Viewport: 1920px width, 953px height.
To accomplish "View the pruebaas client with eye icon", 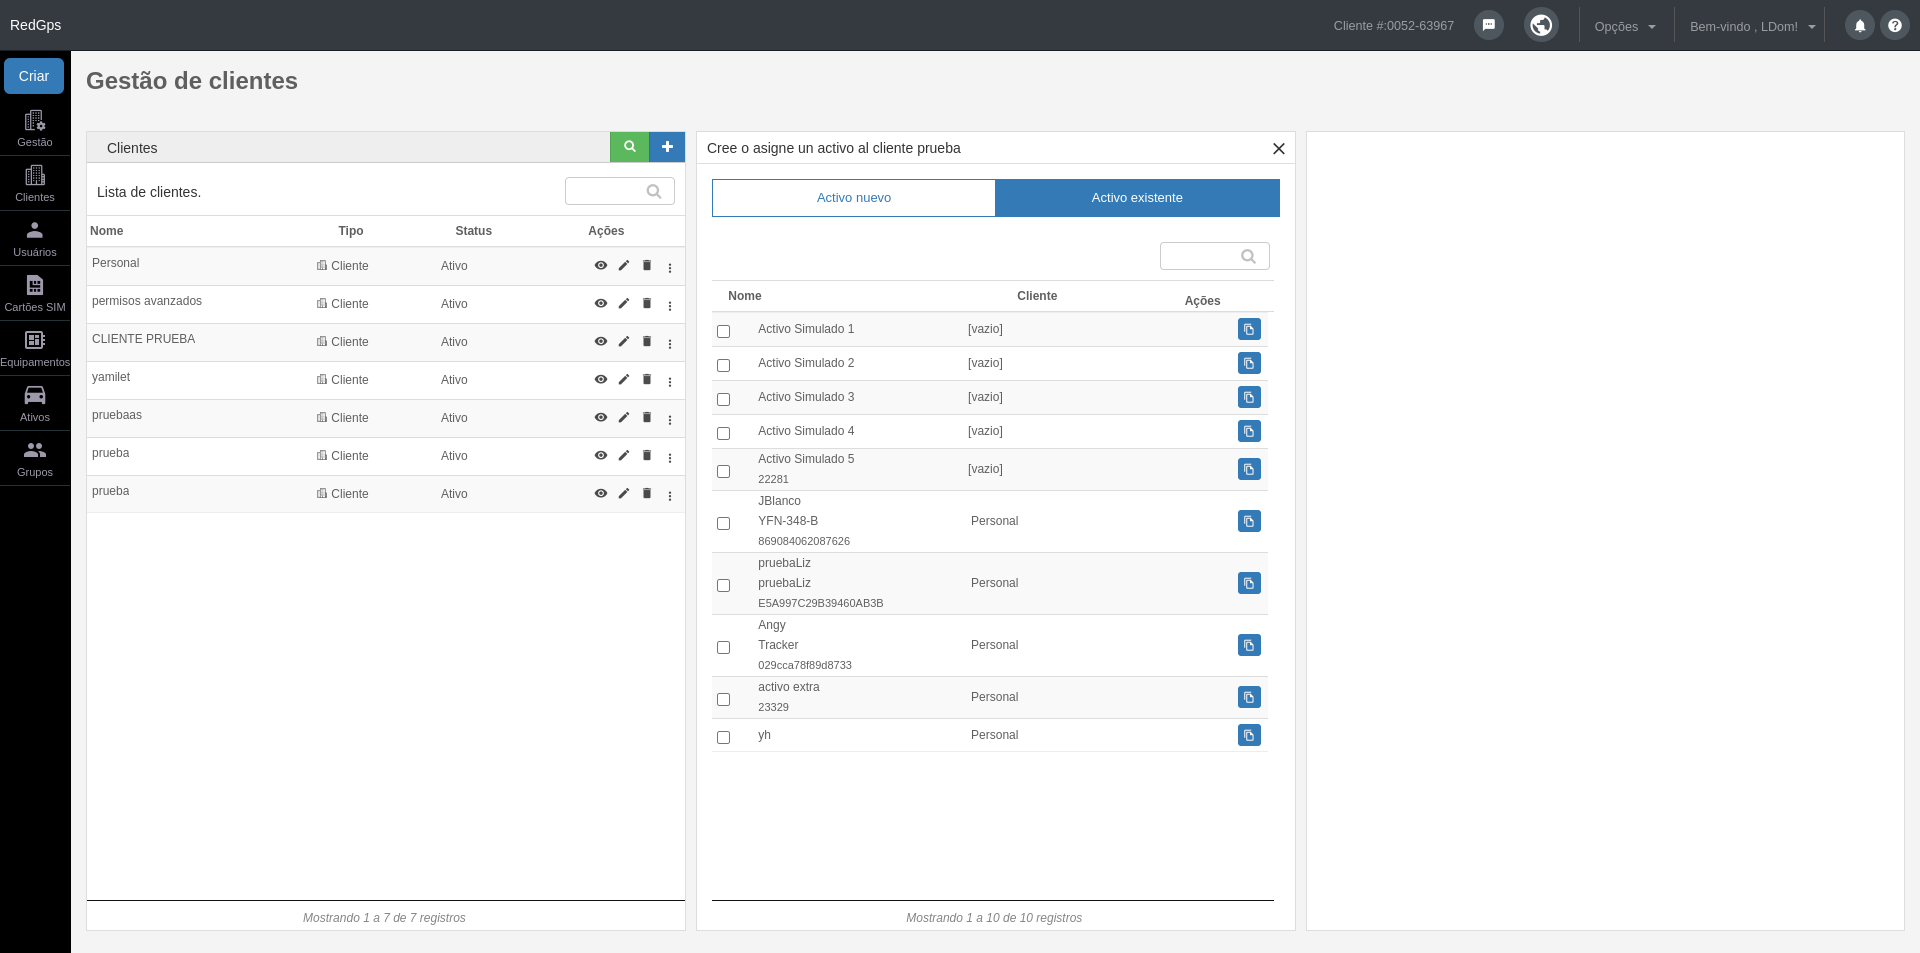I will [x=601, y=417].
